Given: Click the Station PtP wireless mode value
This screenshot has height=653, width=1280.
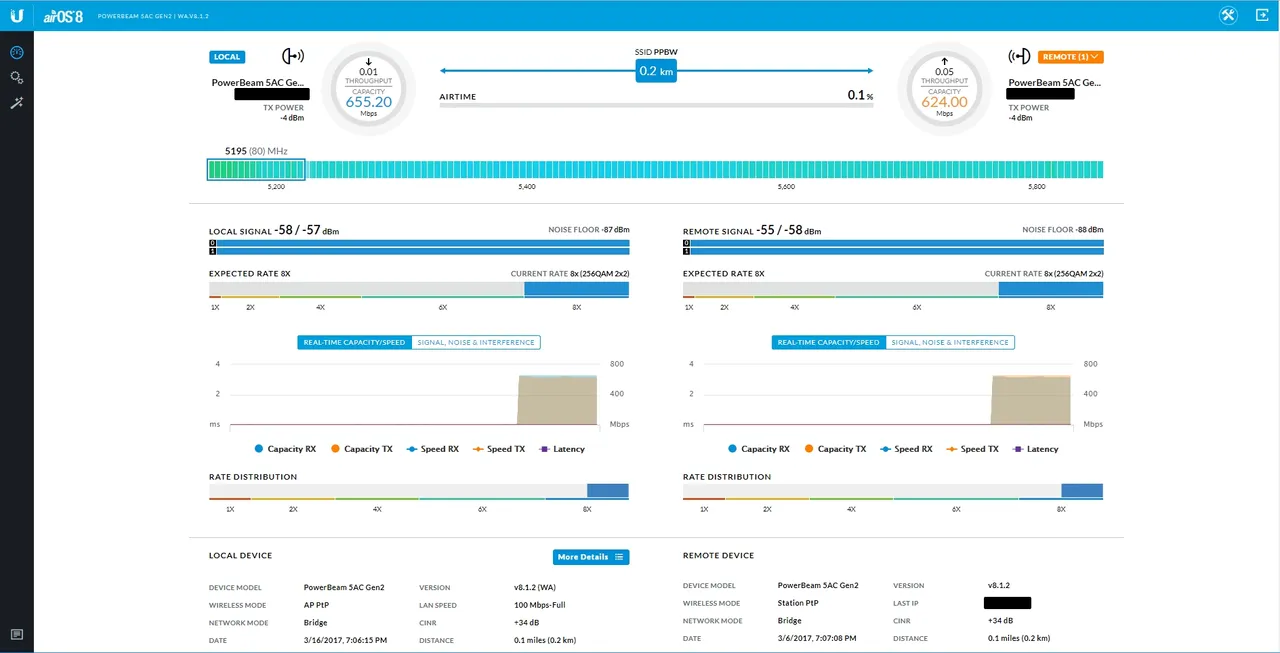Looking at the screenshot, I should 798,603.
